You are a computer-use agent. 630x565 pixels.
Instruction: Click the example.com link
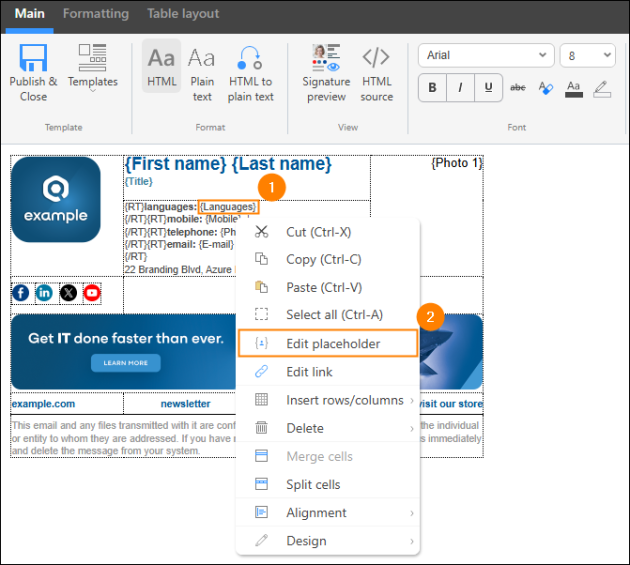click(43, 404)
